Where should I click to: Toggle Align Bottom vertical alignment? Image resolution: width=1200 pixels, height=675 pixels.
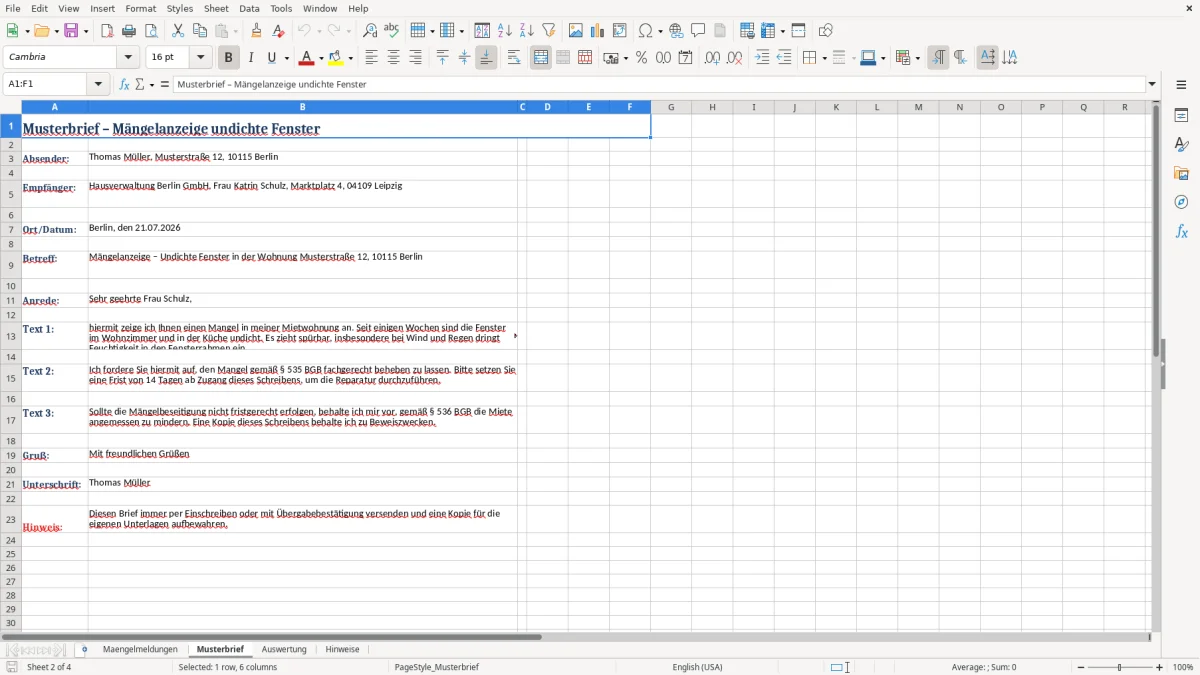[486, 58]
